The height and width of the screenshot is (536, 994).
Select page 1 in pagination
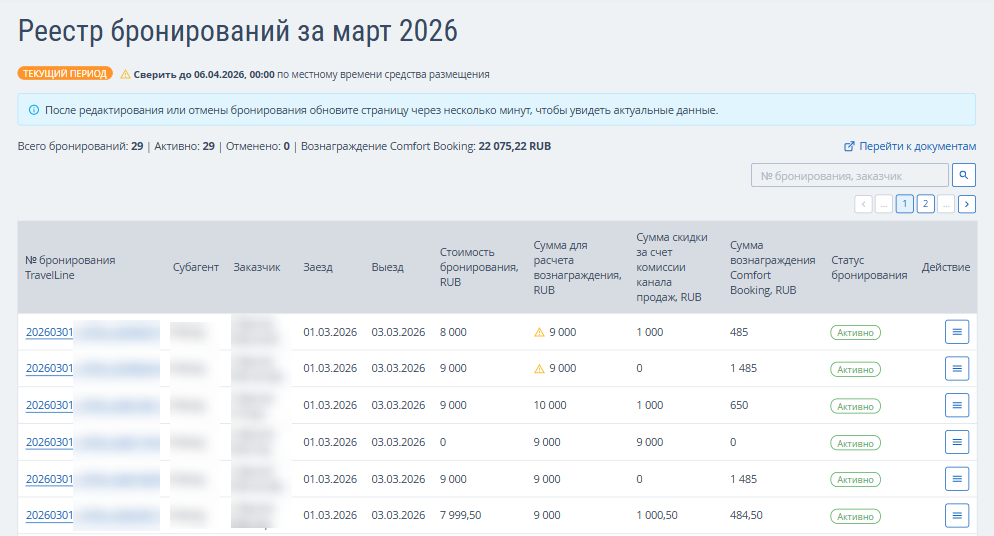coord(905,204)
